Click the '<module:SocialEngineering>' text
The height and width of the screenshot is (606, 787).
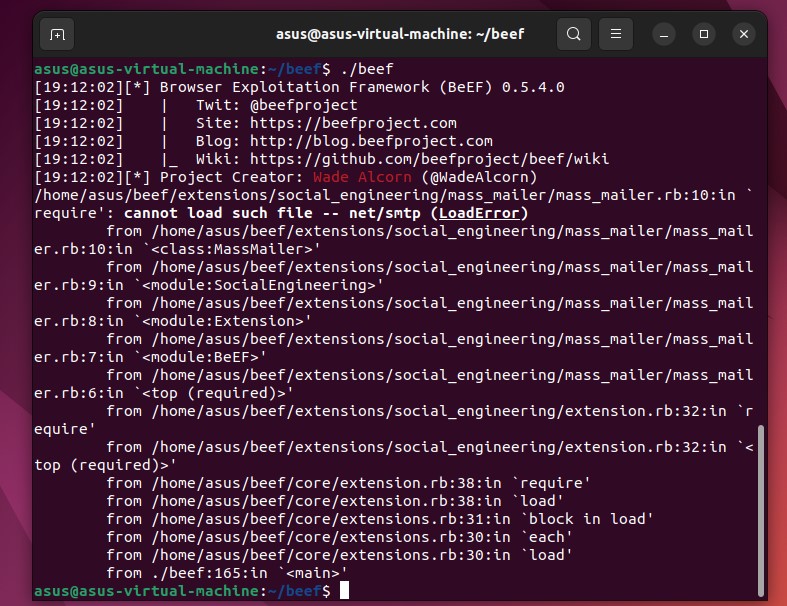point(258,285)
